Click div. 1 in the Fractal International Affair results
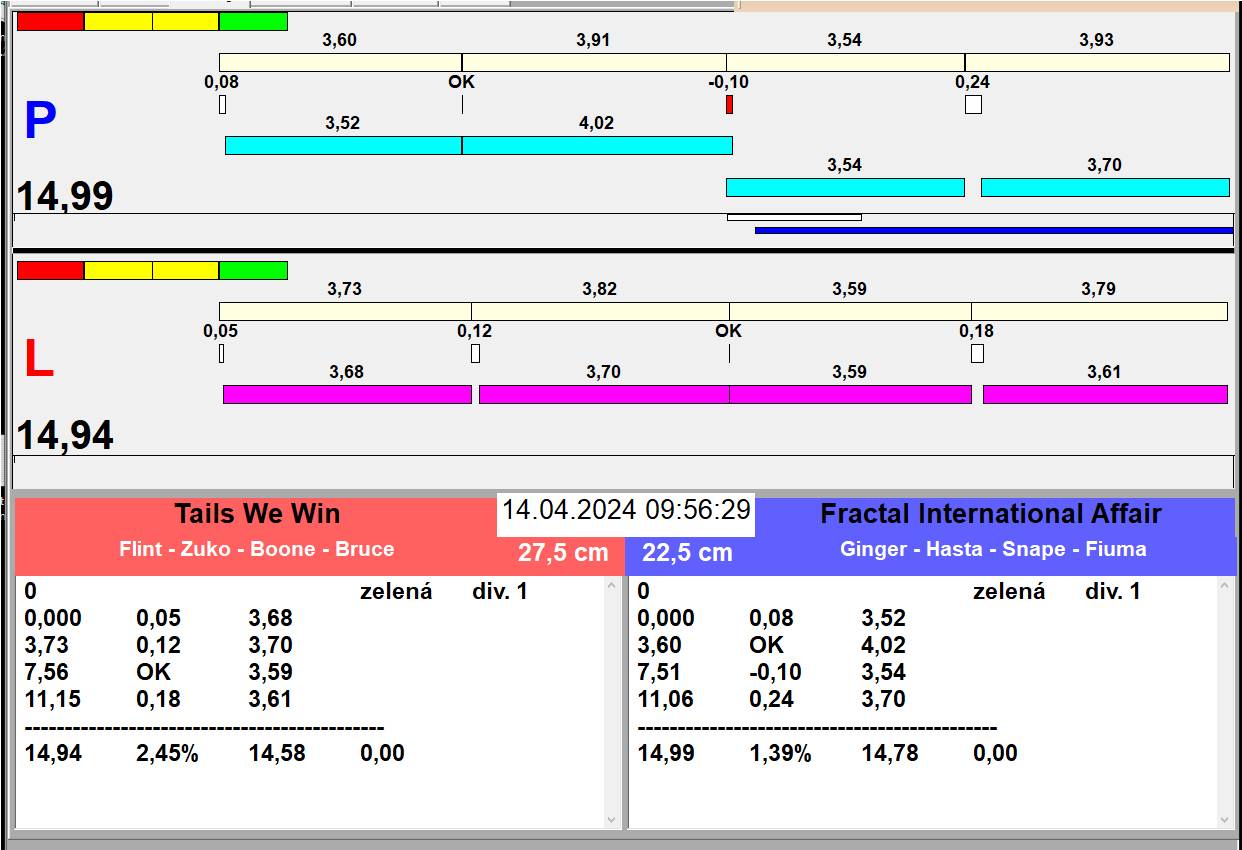Image resolution: width=1242 pixels, height=850 pixels. point(1113,592)
